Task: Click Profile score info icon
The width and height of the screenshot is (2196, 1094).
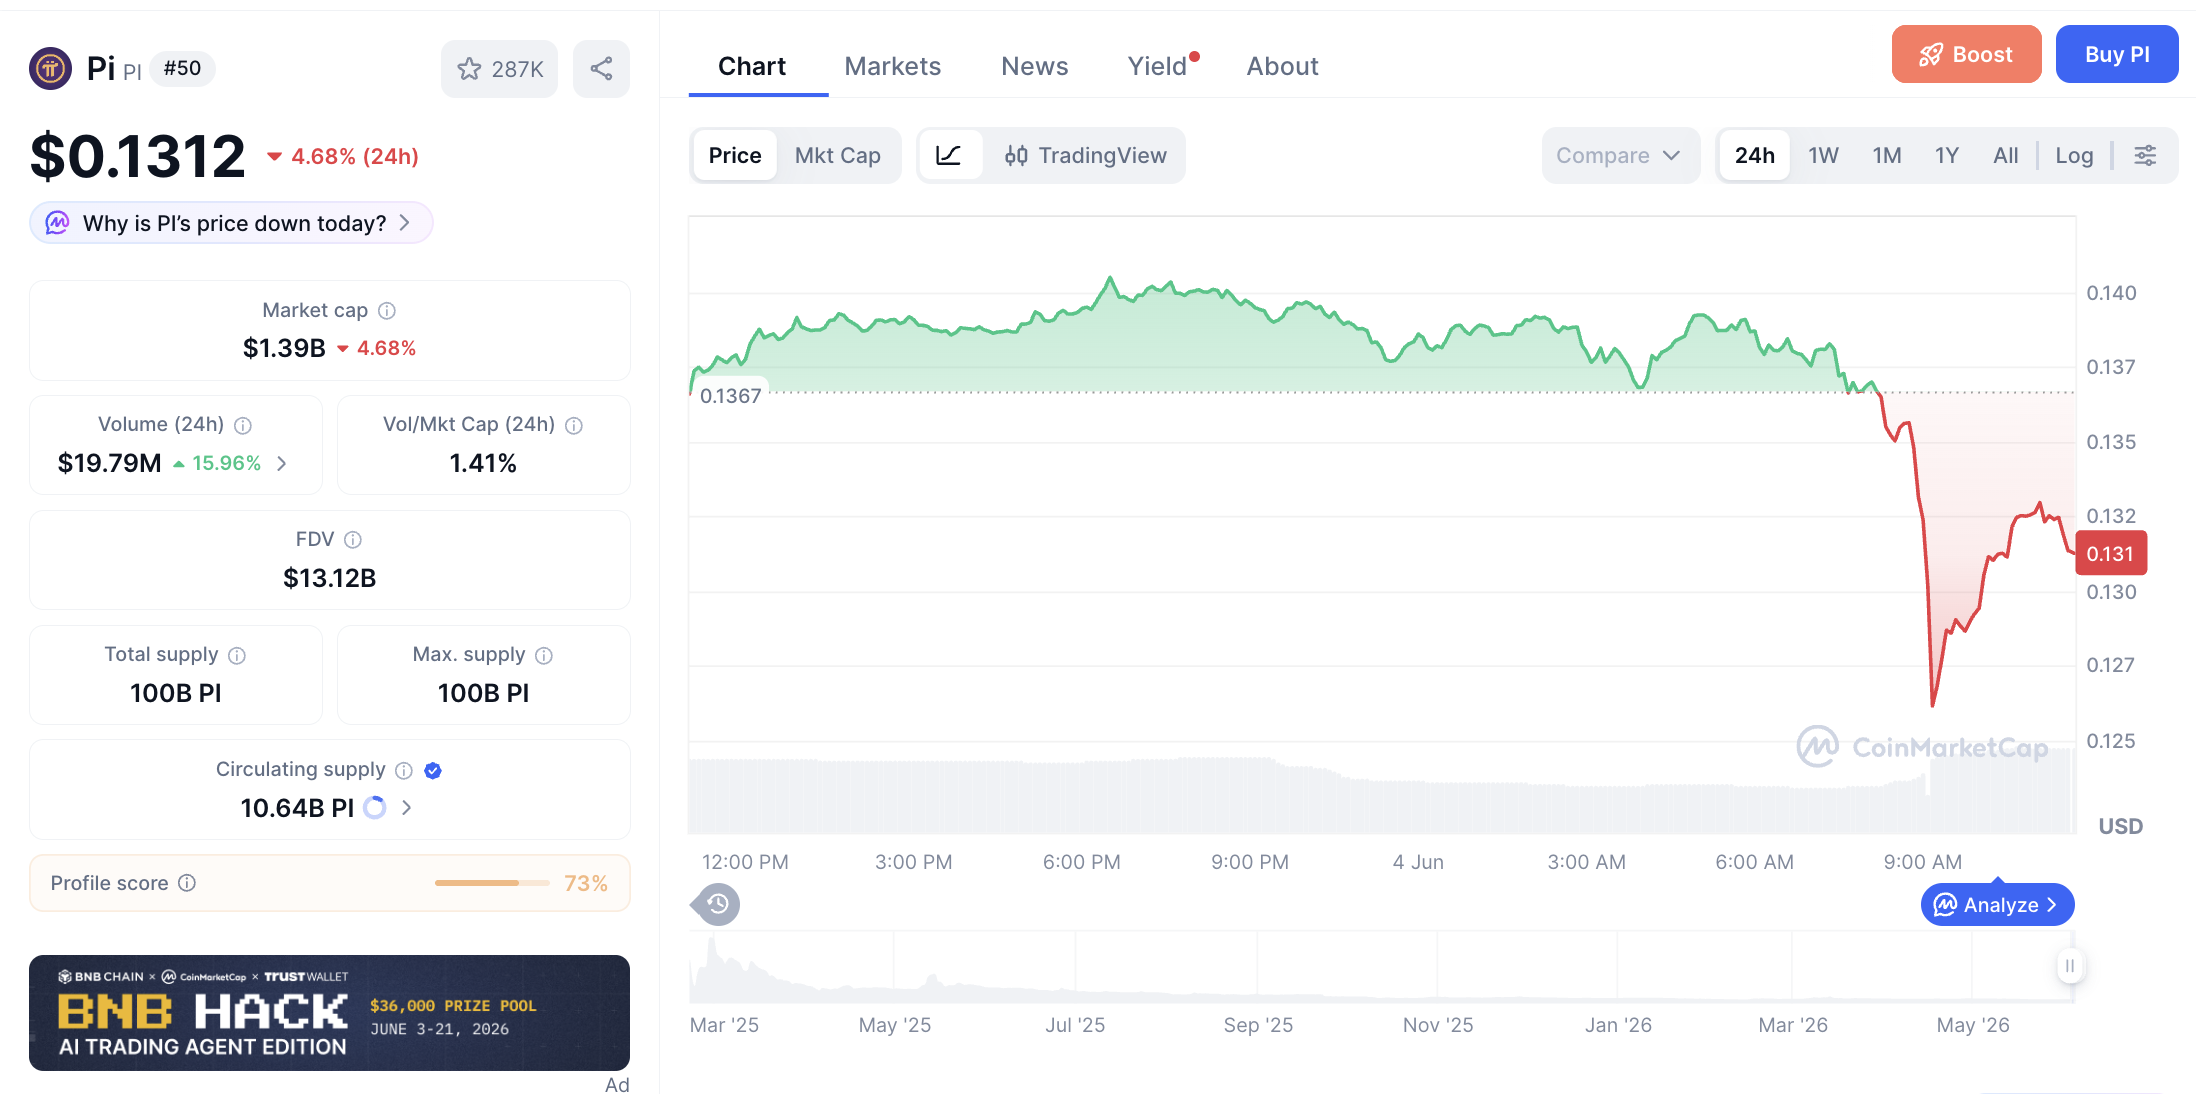Action: [187, 883]
